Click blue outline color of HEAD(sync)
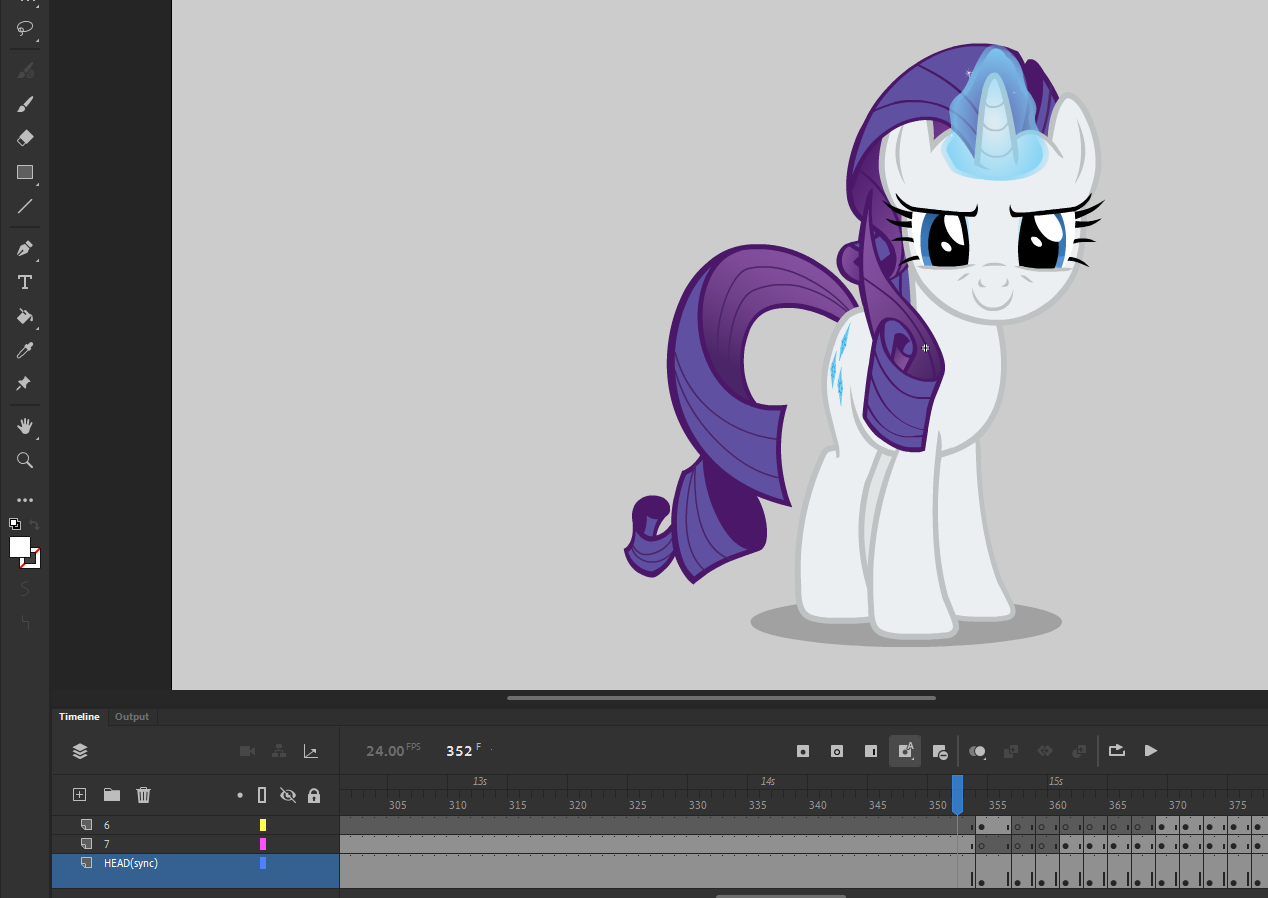 [263, 863]
